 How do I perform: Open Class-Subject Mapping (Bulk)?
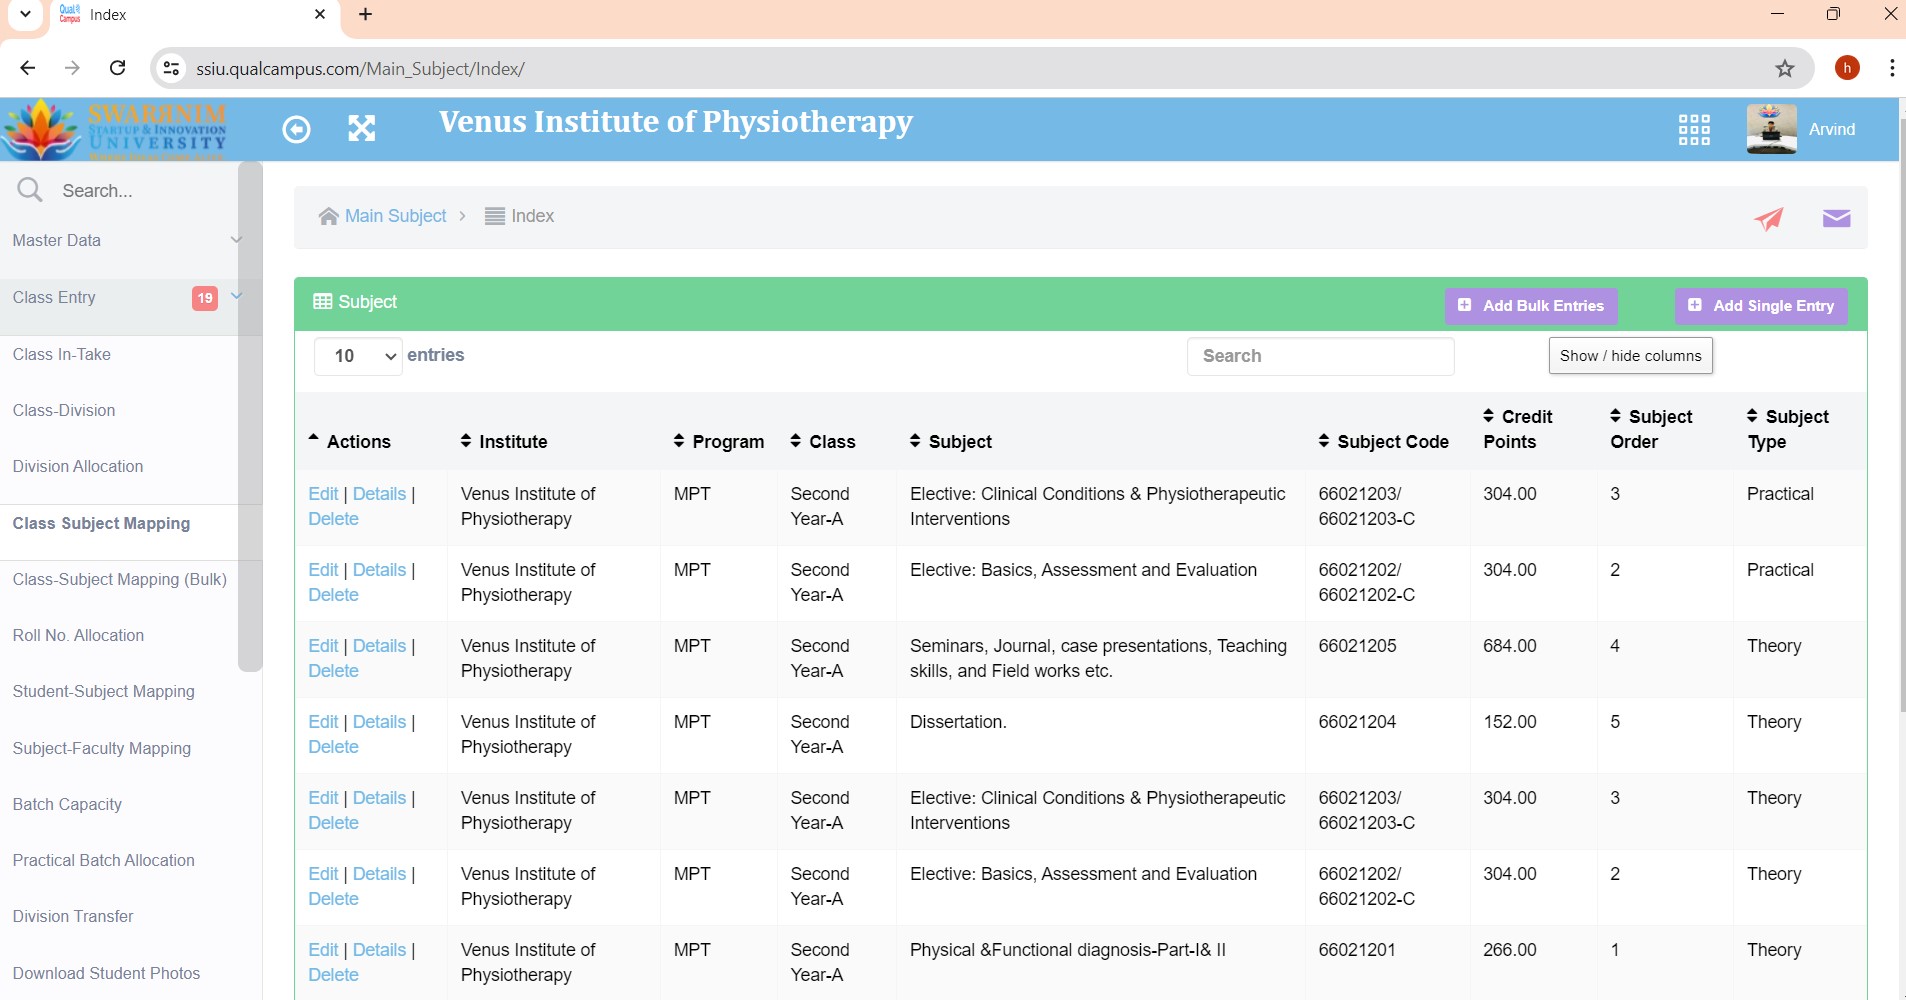(119, 579)
